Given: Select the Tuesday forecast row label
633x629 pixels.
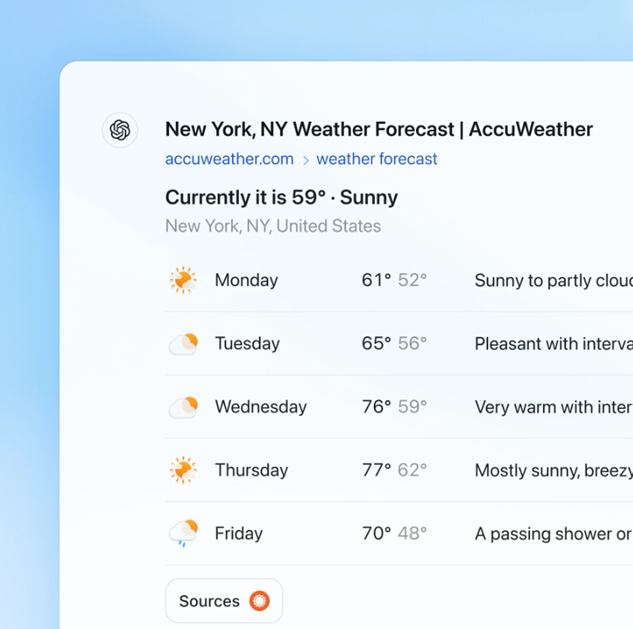Looking at the screenshot, I should (247, 343).
